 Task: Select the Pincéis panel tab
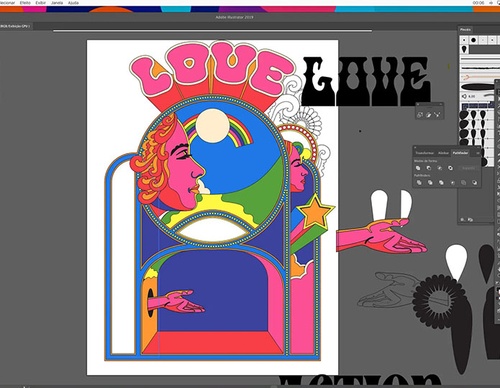click(465, 30)
